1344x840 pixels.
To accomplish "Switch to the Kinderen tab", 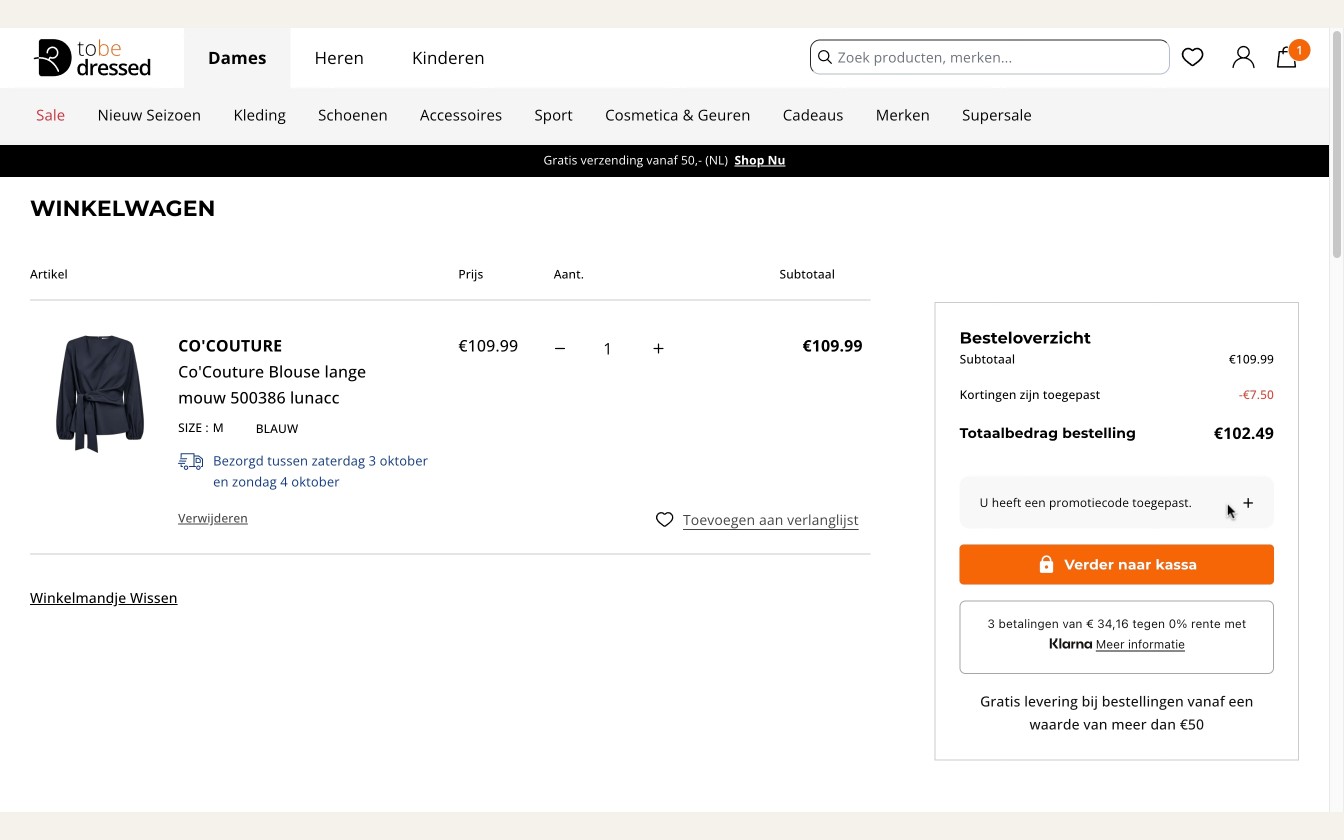I will point(448,58).
